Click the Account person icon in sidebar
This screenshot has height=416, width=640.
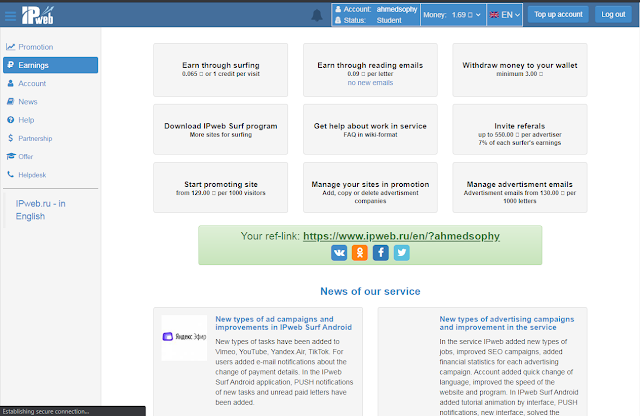coord(11,83)
